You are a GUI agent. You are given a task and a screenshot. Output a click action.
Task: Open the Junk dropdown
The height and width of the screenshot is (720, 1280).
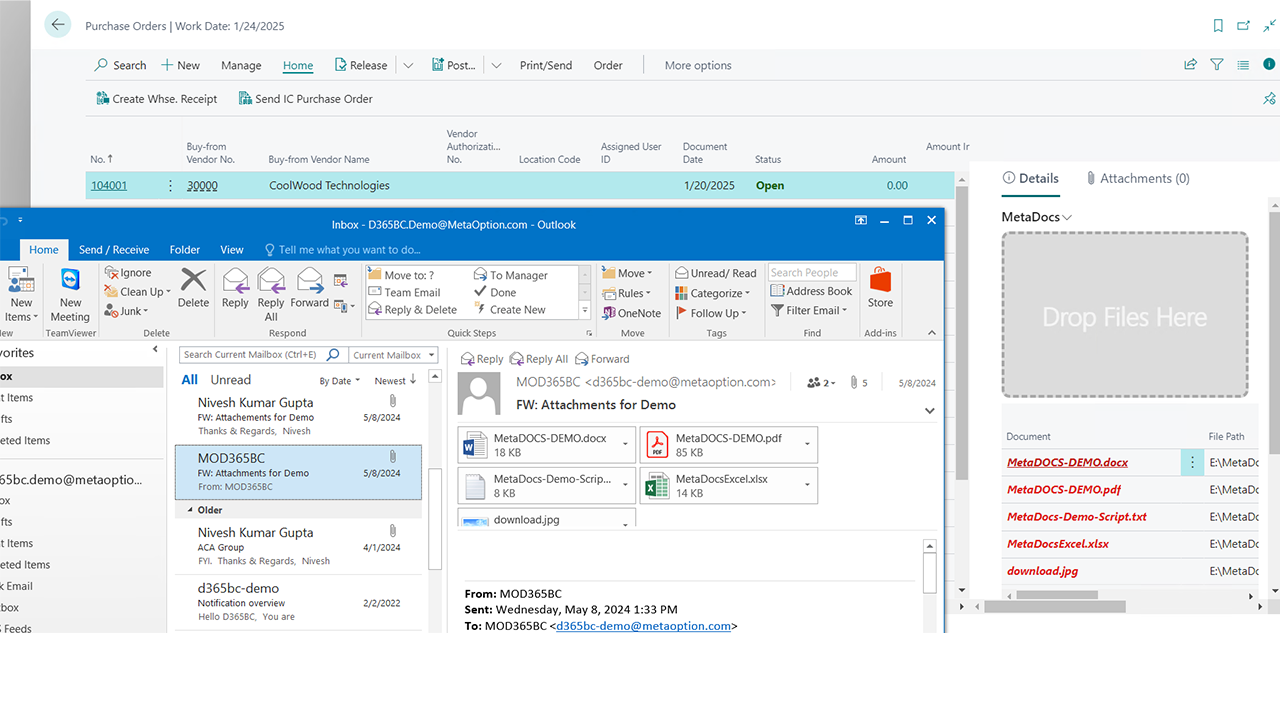click(125, 311)
